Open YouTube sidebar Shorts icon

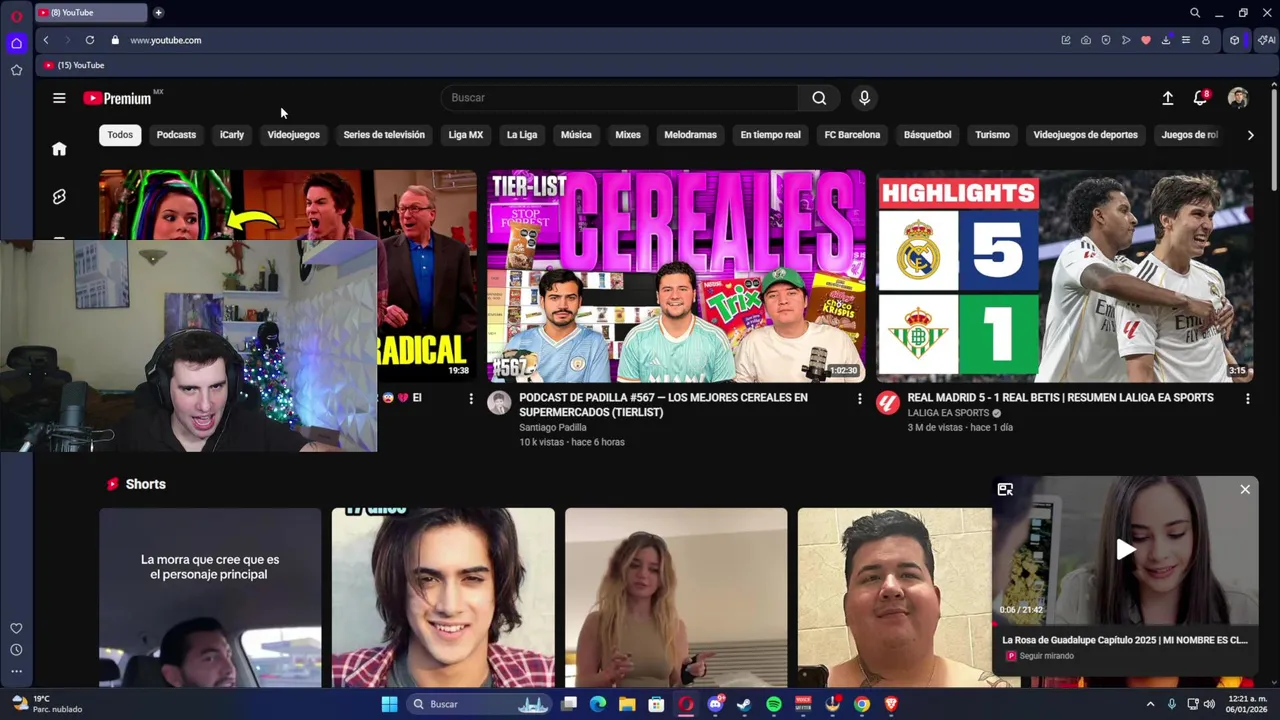59,197
